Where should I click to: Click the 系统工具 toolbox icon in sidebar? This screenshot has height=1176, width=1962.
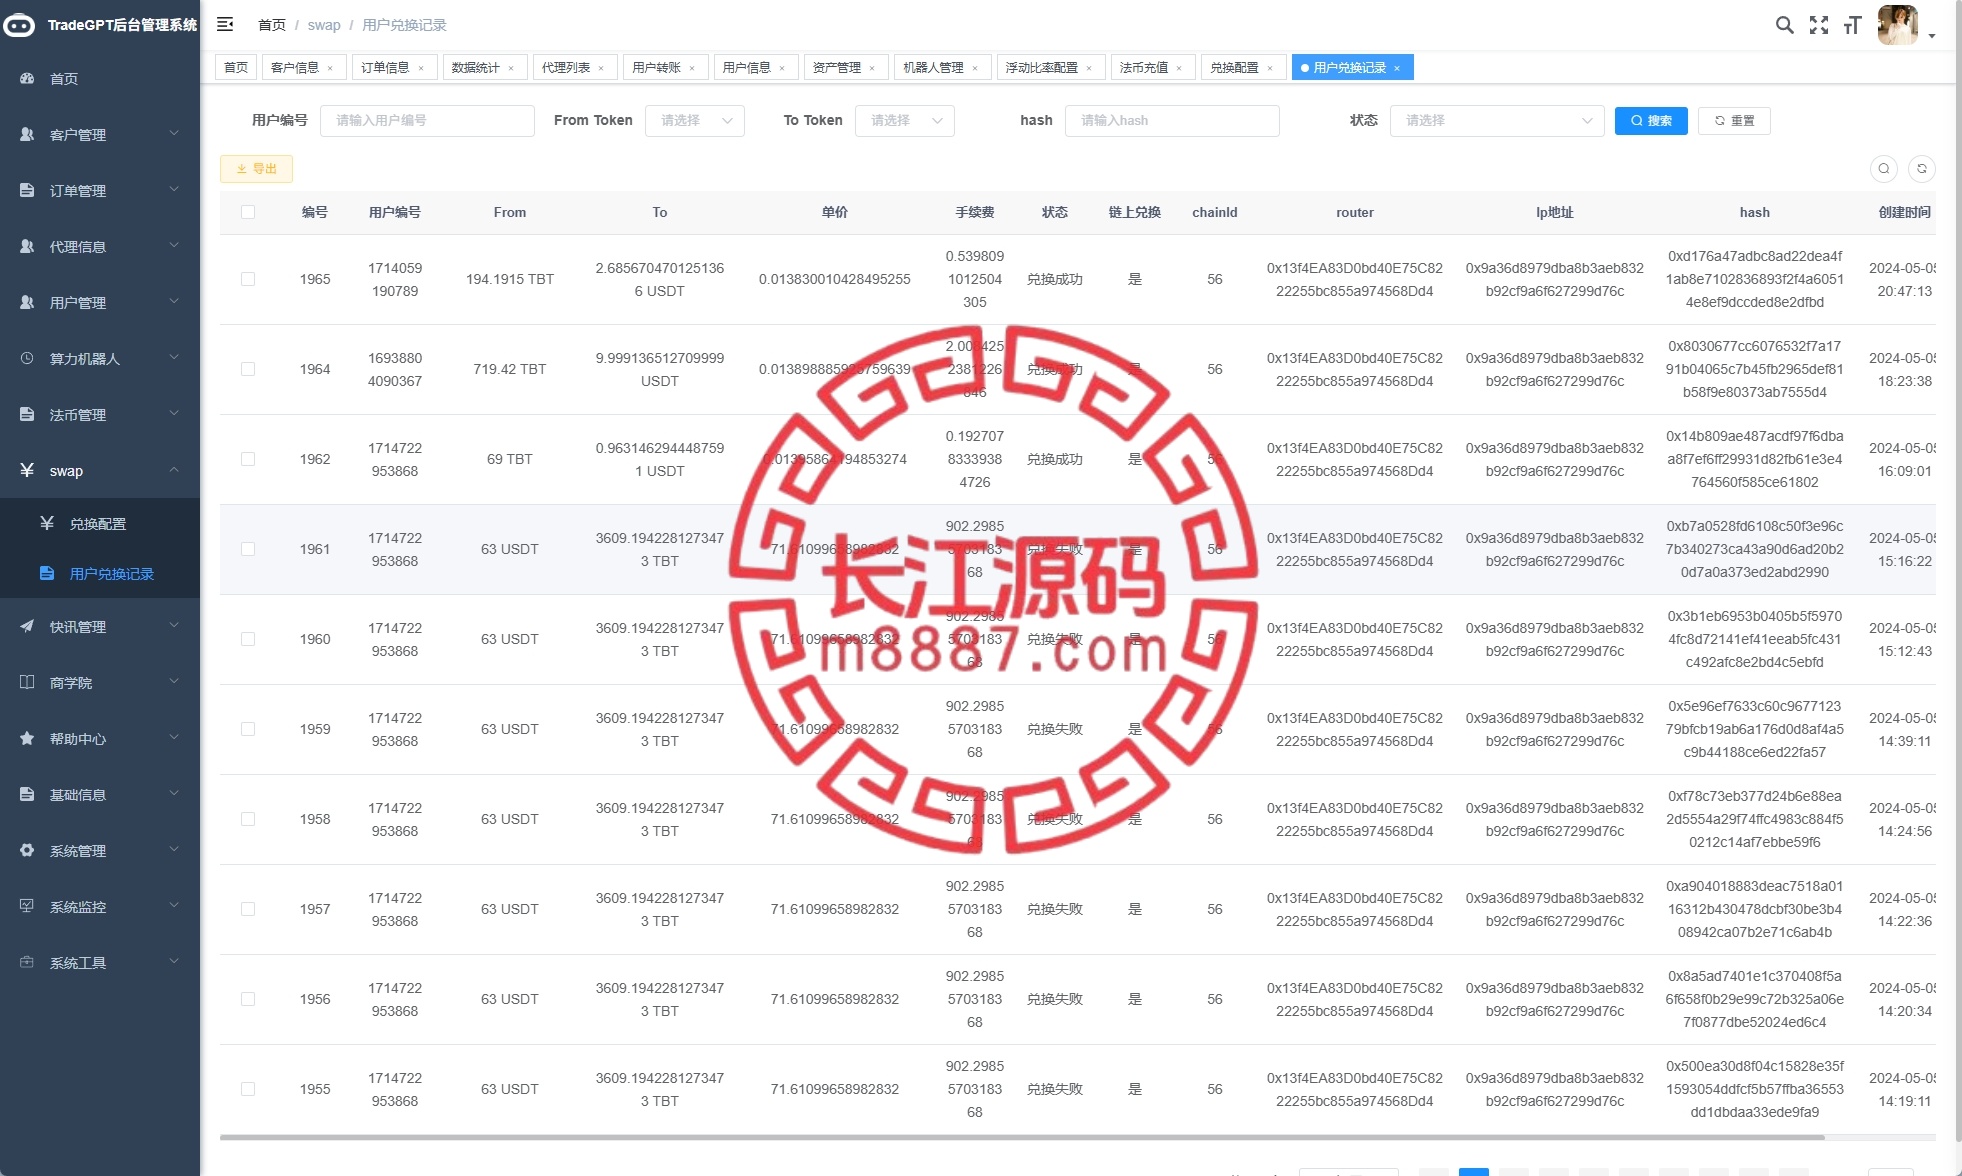27,962
